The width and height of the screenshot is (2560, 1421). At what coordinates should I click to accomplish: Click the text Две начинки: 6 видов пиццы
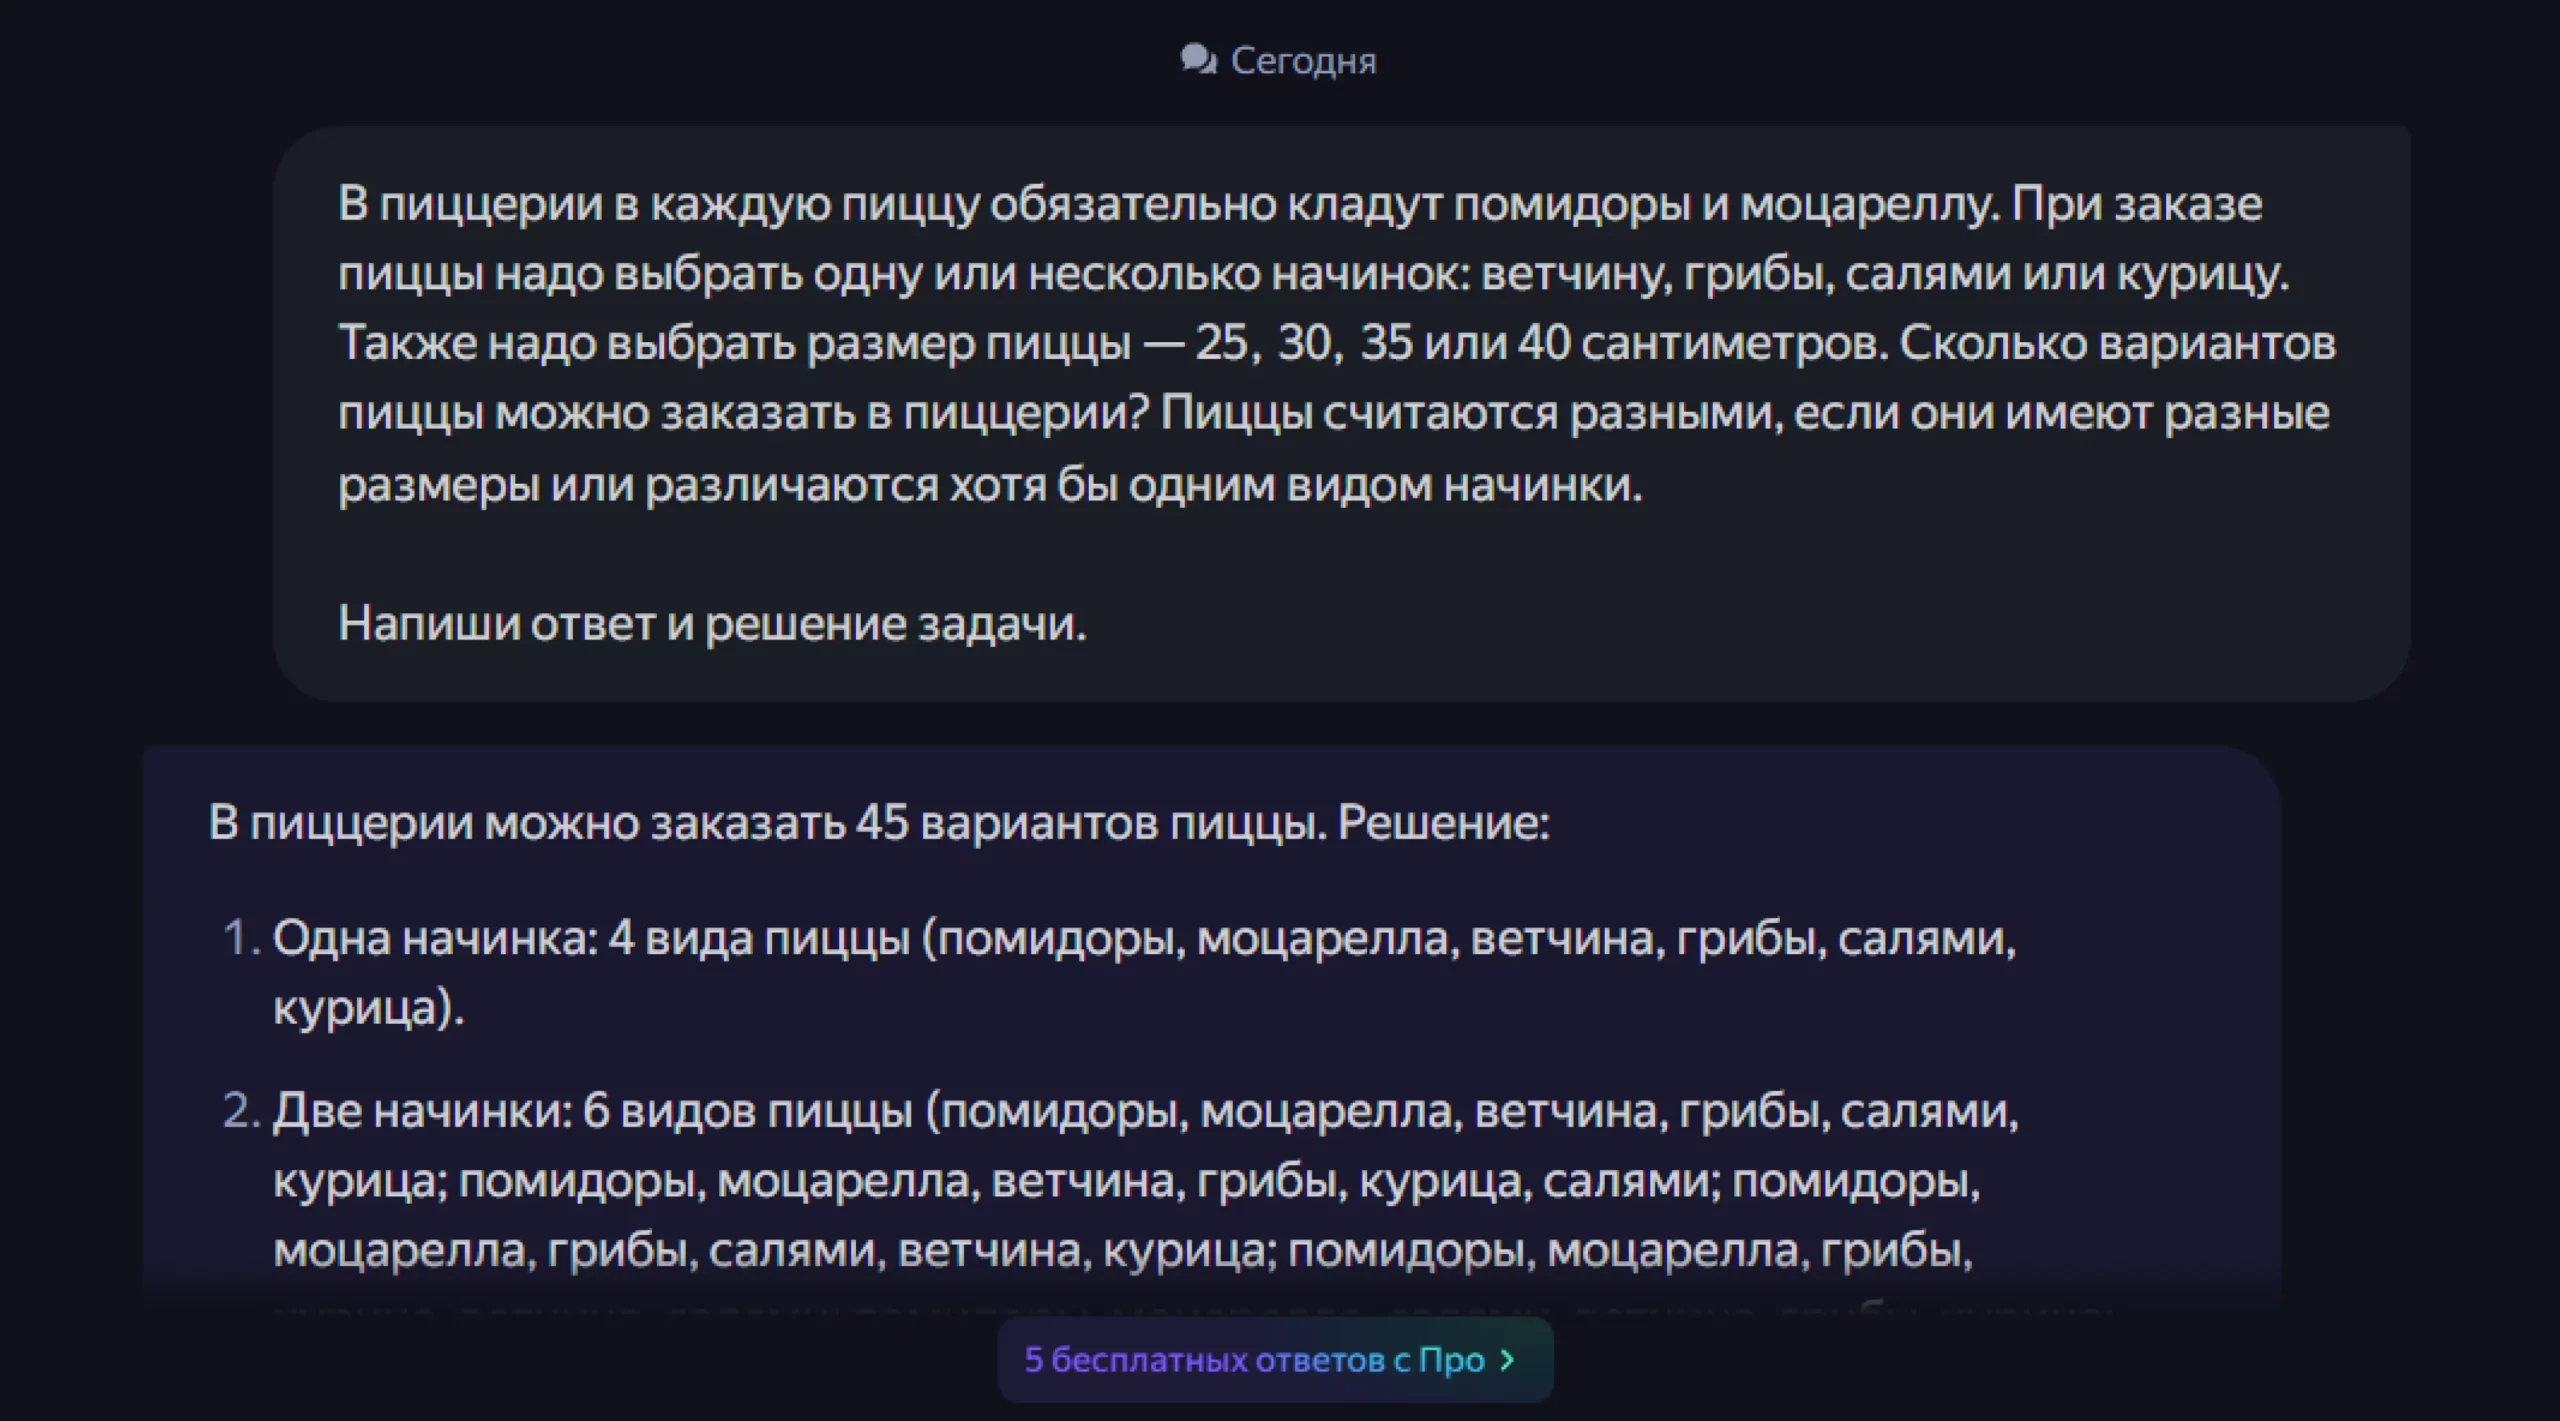coord(592,1111)
